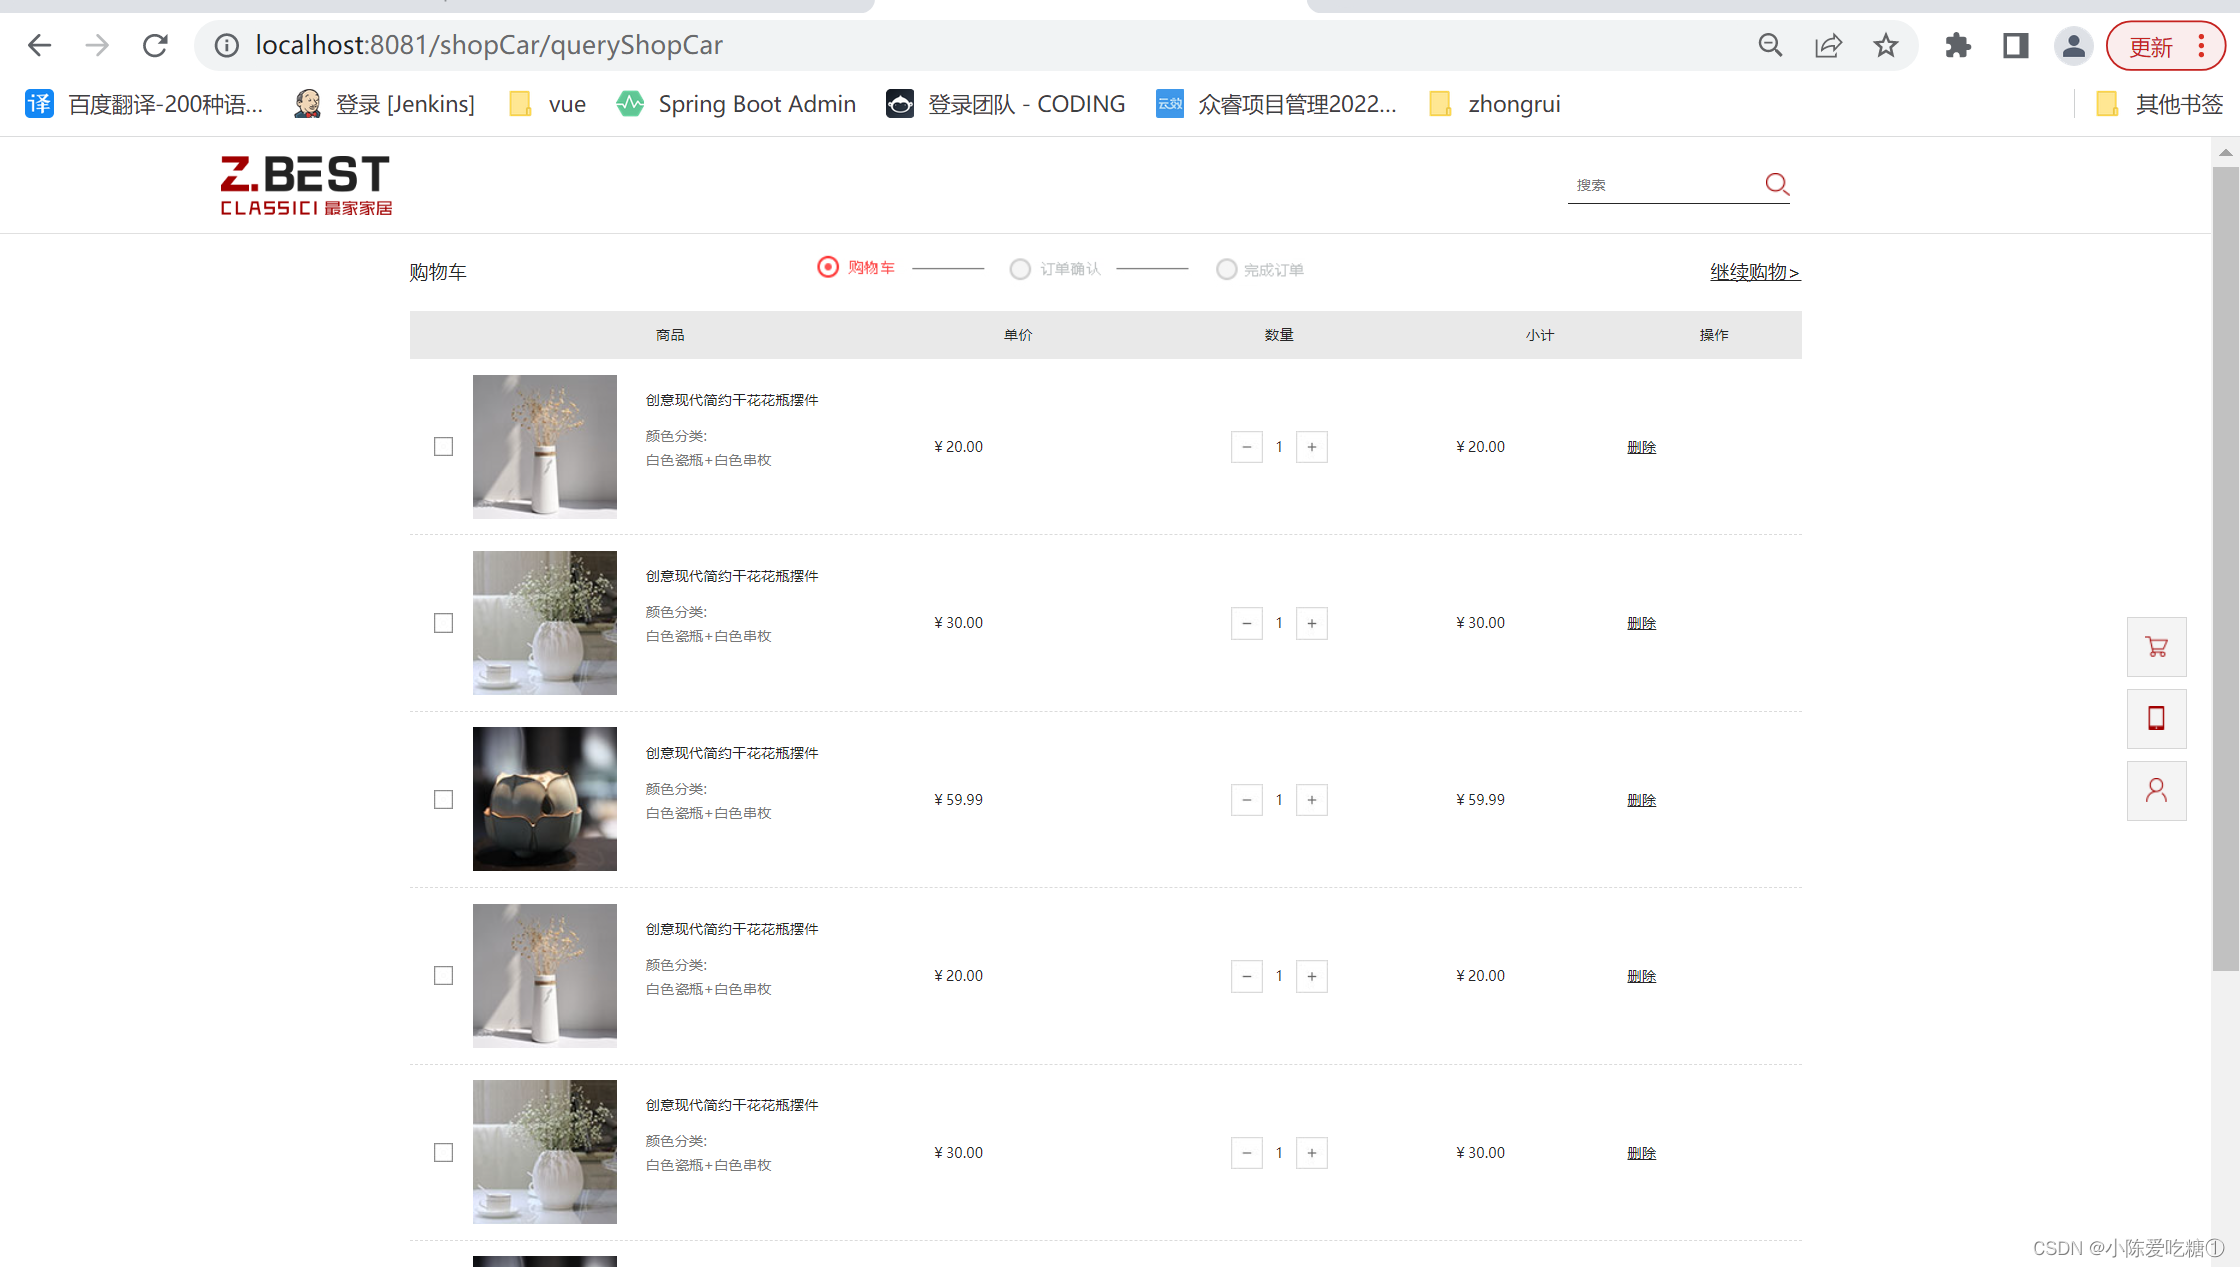
Task: Open the floating user profile icon
Action: 2156,790
